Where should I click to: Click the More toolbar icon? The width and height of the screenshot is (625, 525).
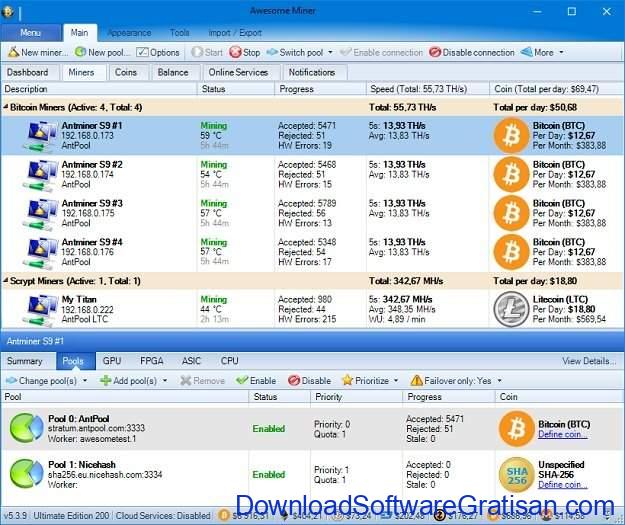527,52
